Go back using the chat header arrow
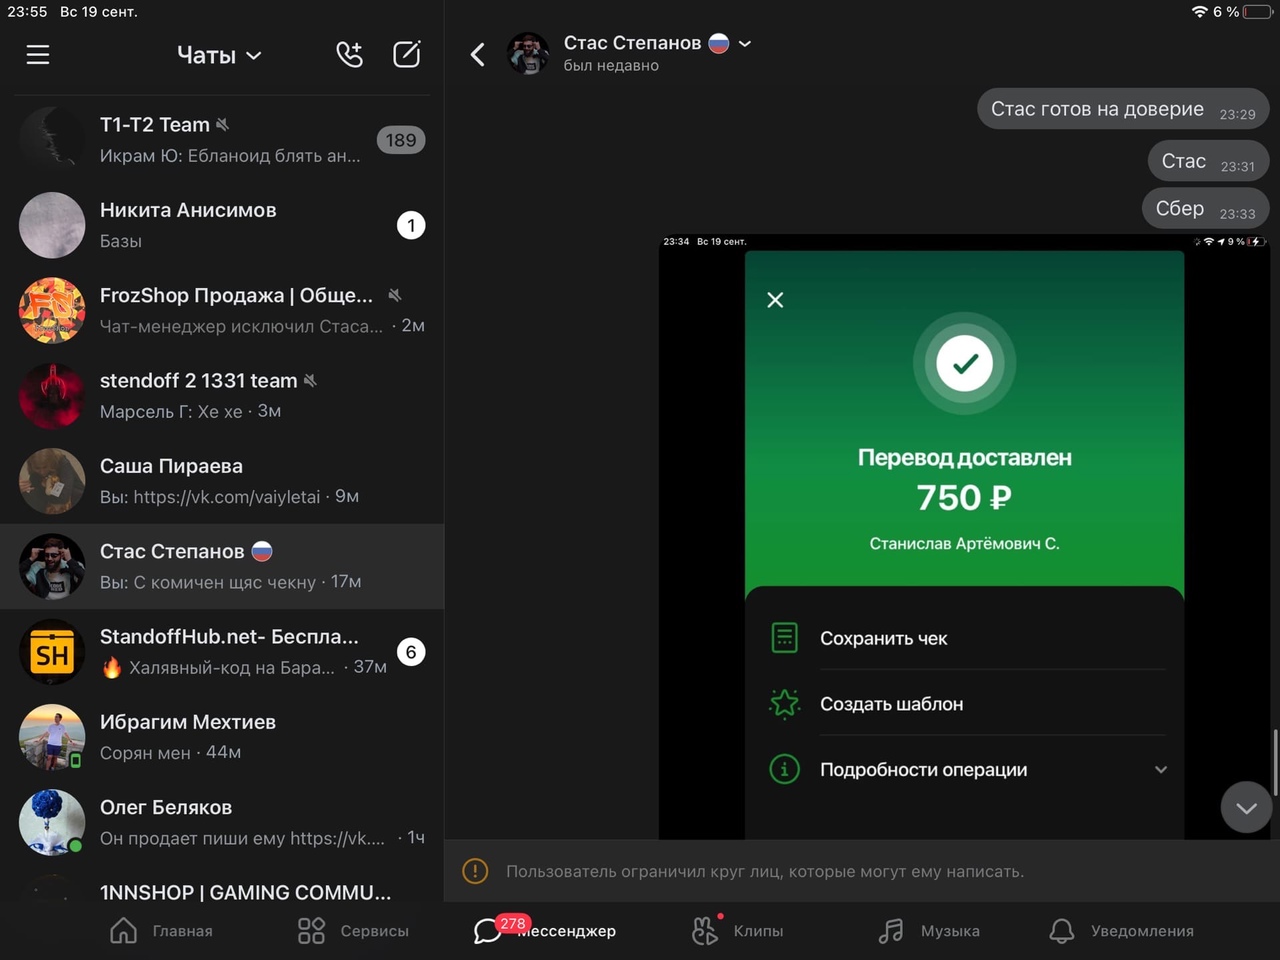The image size is (1280, 960). coord(478,55)
